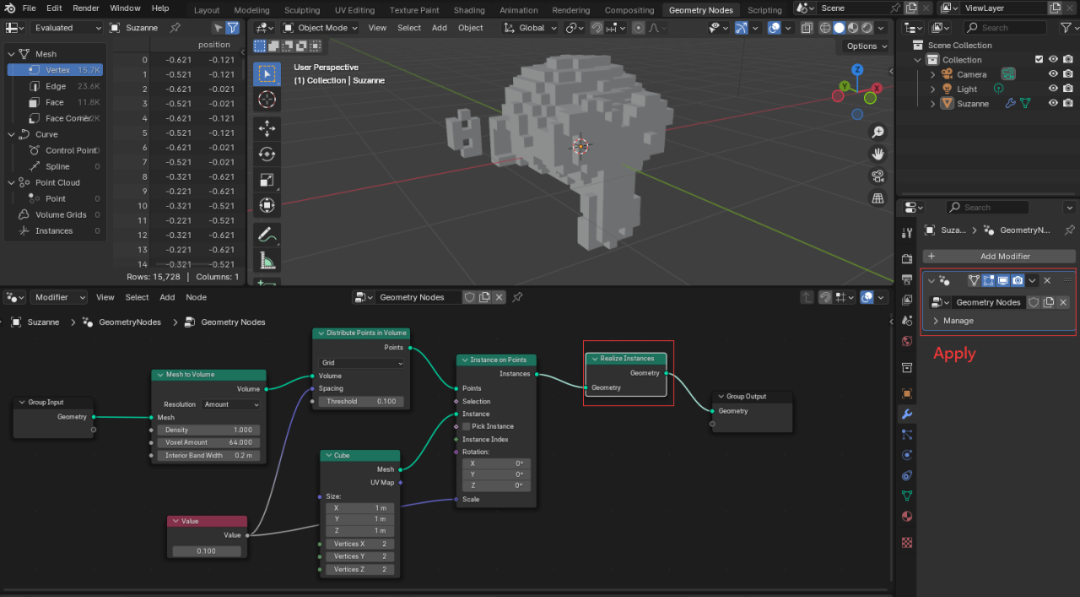Hide the Camera object in outliner
The width and height of the screenshot is (1080, 597).
pyautogui.click(x=1053, y=74)
